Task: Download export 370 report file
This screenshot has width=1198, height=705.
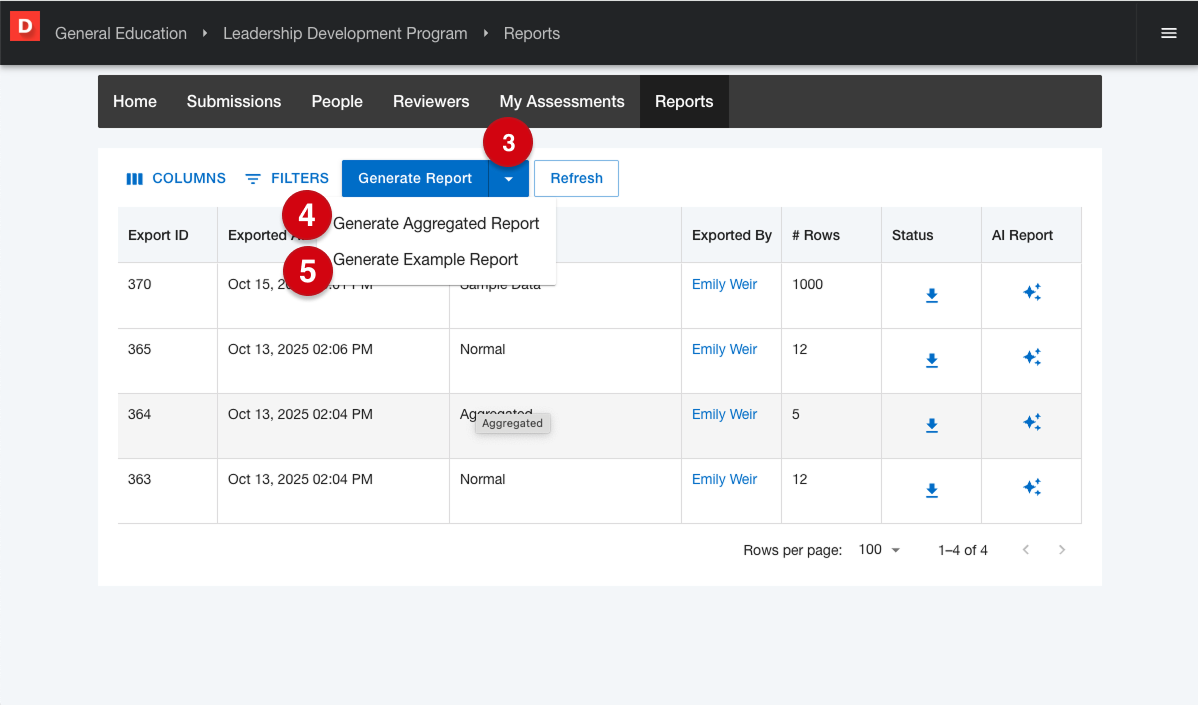Action: pyautogui.click(x=931, y=296)
